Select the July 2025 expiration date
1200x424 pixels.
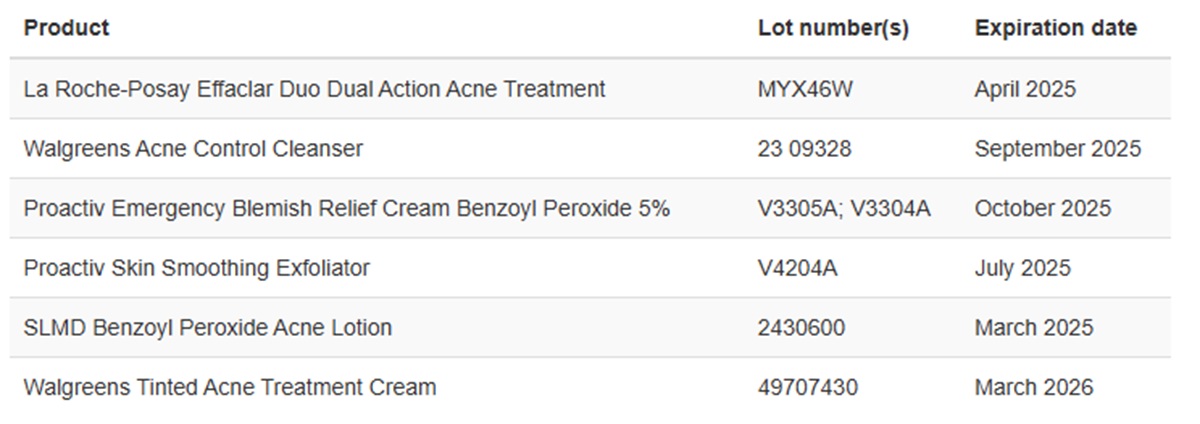(x=1022, y=268)
